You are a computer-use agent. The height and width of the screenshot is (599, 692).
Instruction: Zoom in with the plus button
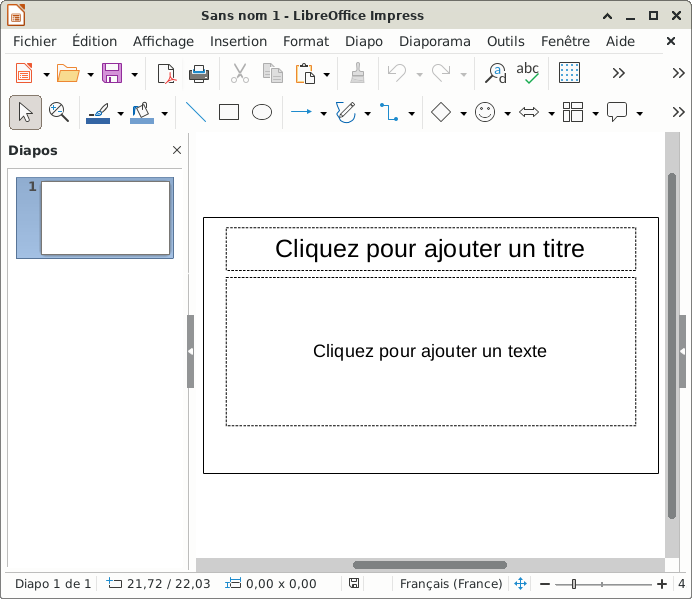point(662,584)
